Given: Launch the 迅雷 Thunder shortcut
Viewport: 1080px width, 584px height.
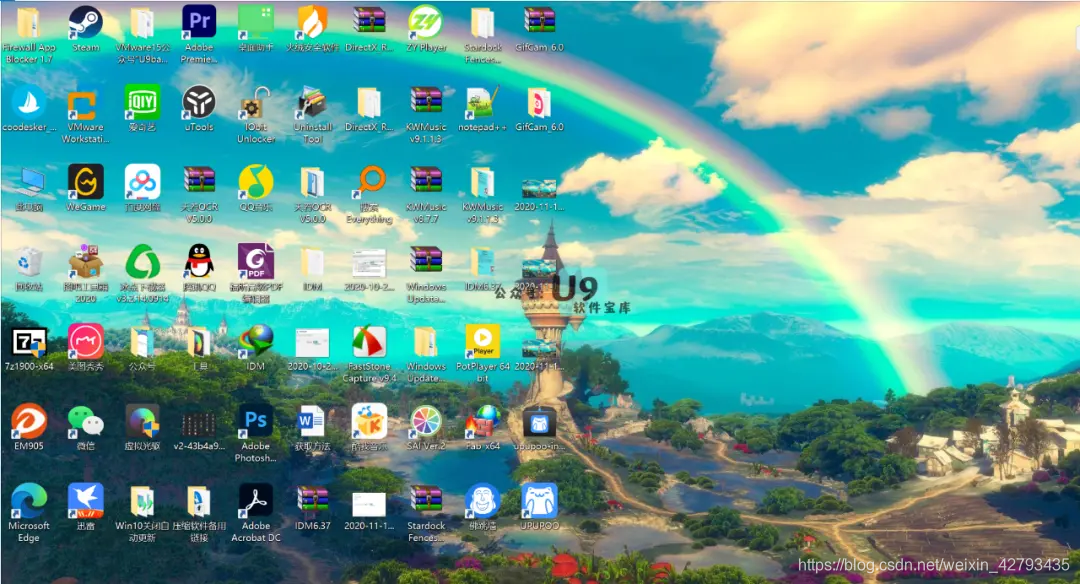Looking at the screenshot, I should click(85, 501).
